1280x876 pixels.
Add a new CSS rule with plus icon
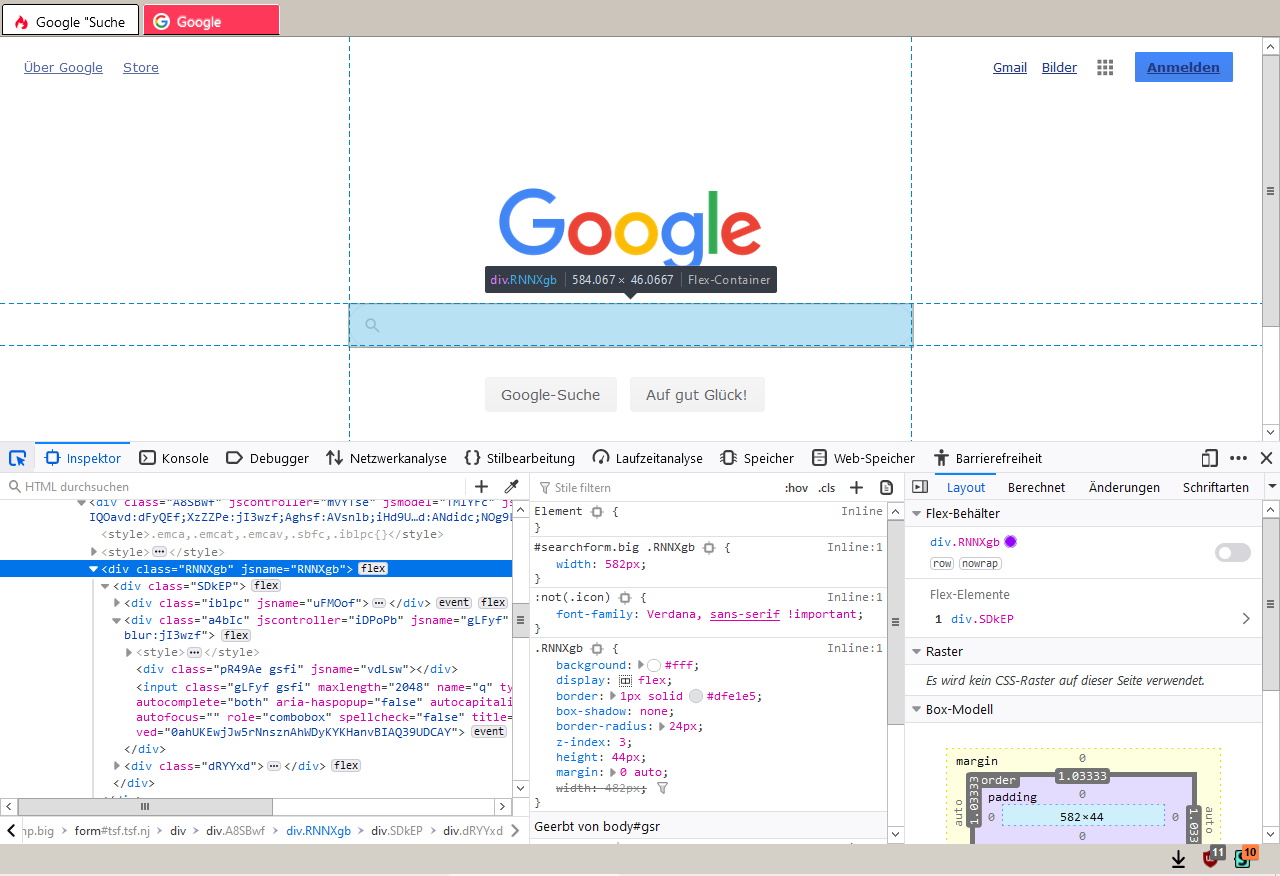click(856, 487)
